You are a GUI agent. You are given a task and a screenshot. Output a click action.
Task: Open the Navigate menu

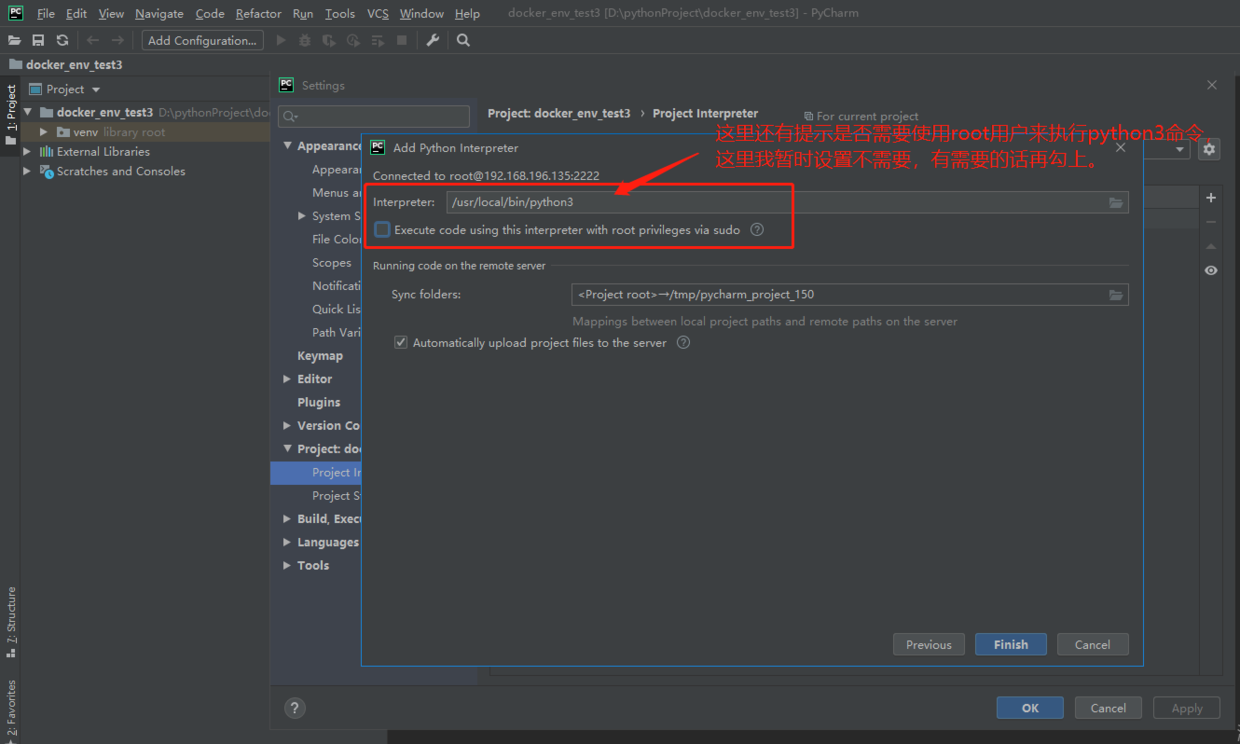tap(159, 13)
